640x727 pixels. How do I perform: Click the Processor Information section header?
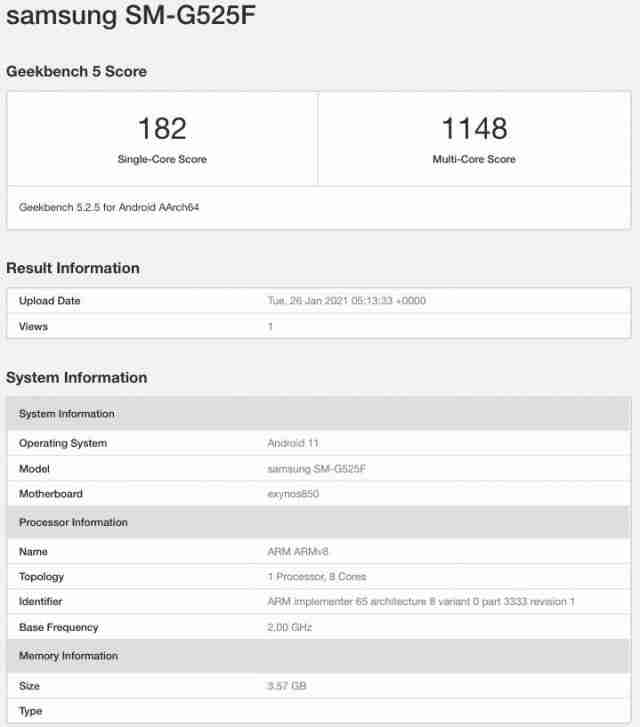319,522
